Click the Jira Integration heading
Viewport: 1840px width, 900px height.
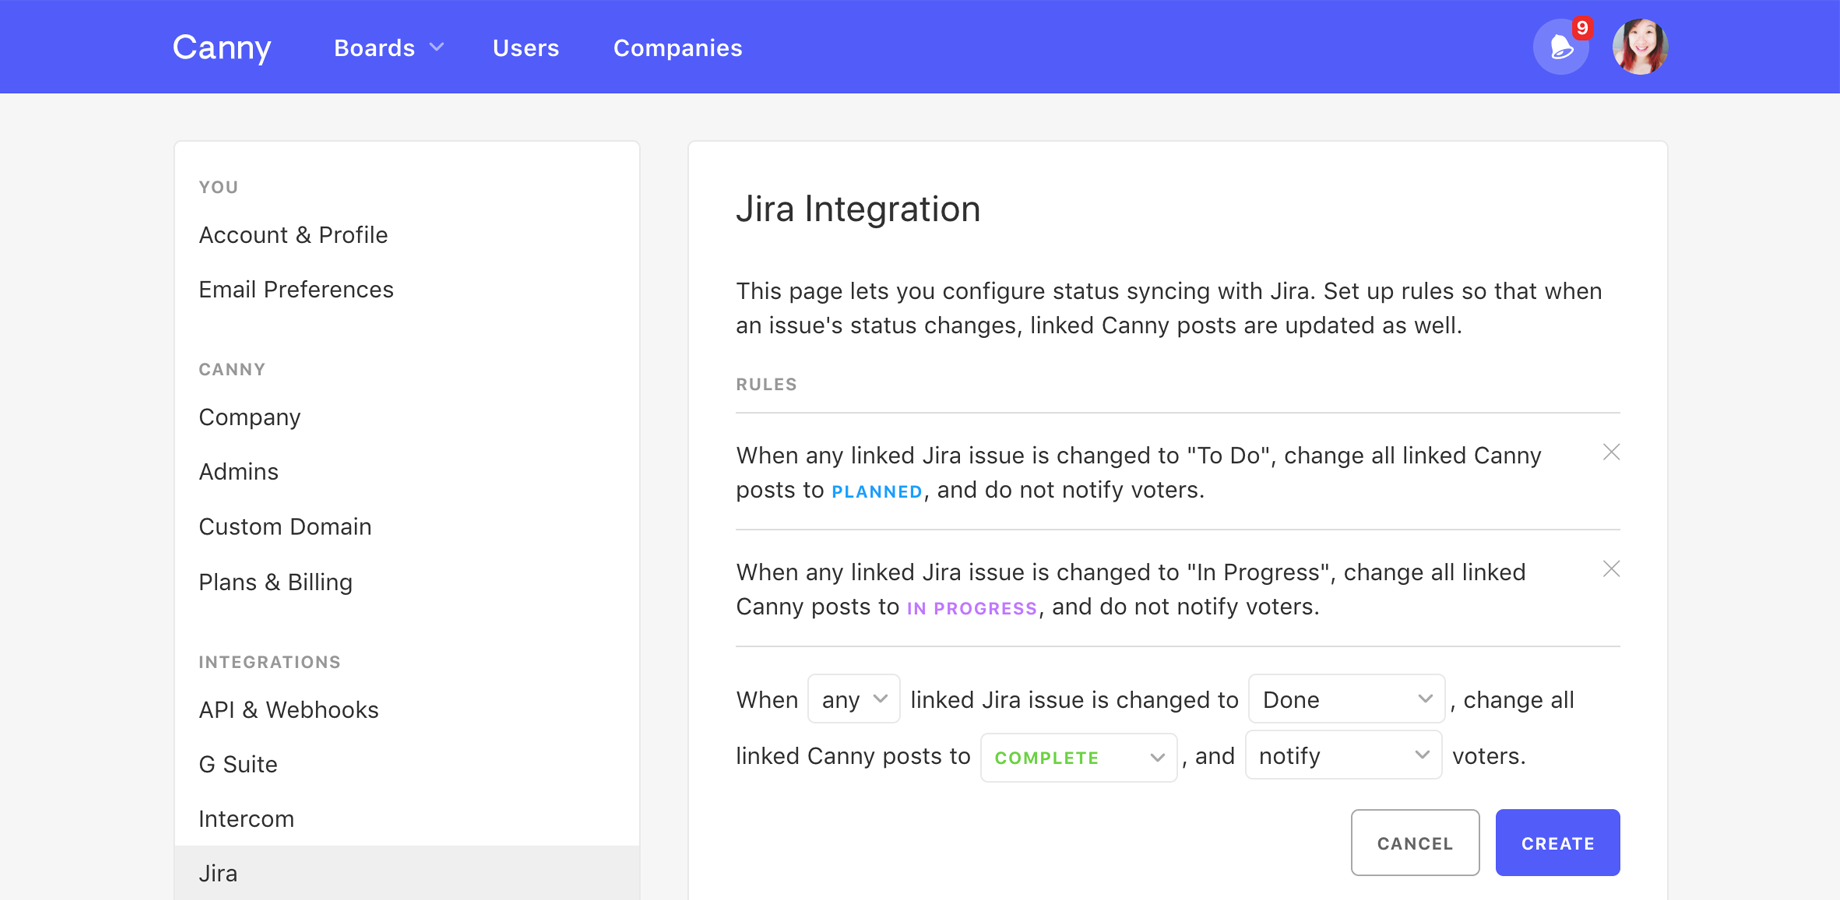click(858, 209)
